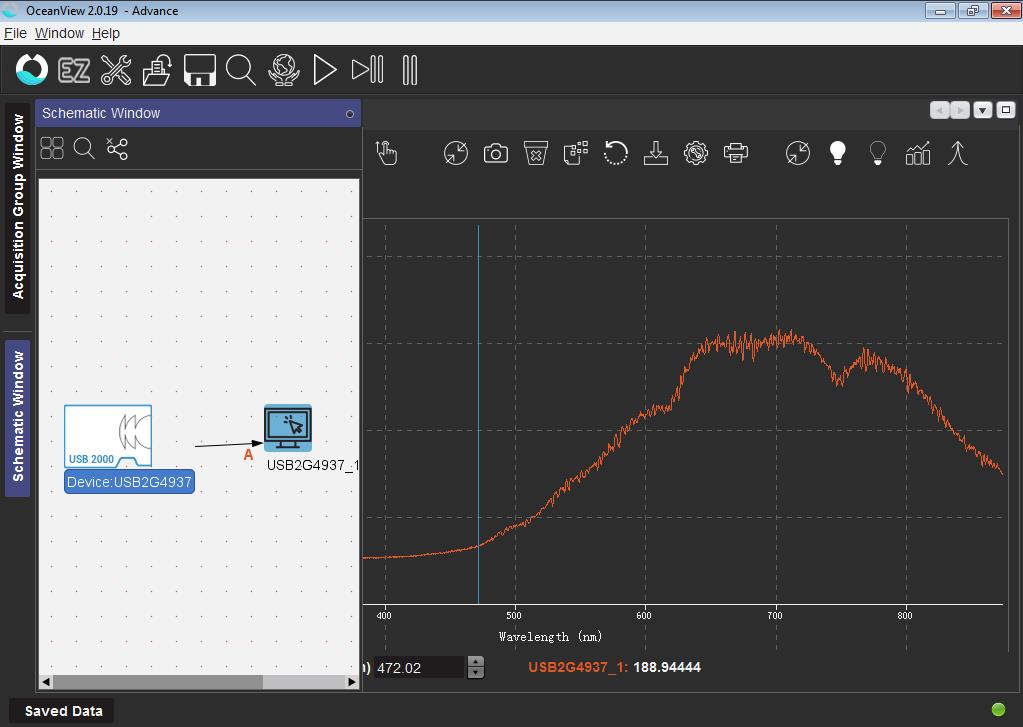Select the USB 2000 device node
1023x727 pixels.
click(108, 436)
